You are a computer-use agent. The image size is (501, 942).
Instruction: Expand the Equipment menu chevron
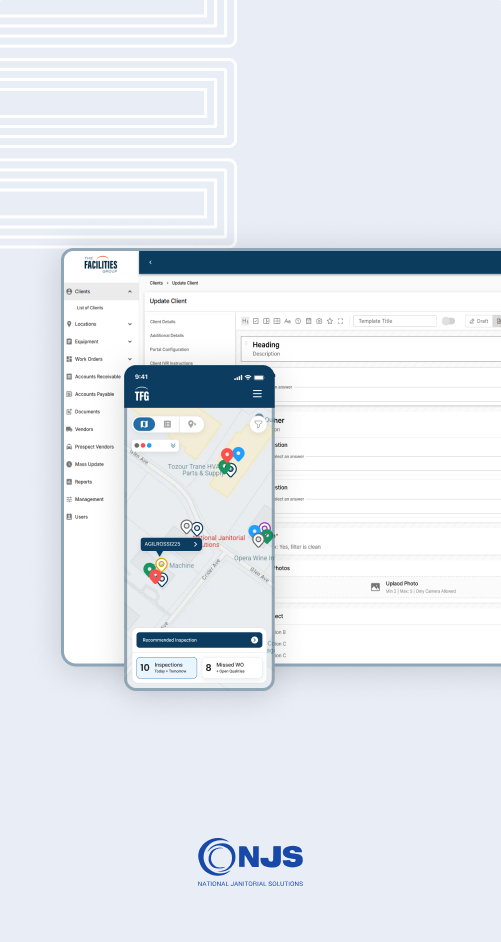[130, 341]
